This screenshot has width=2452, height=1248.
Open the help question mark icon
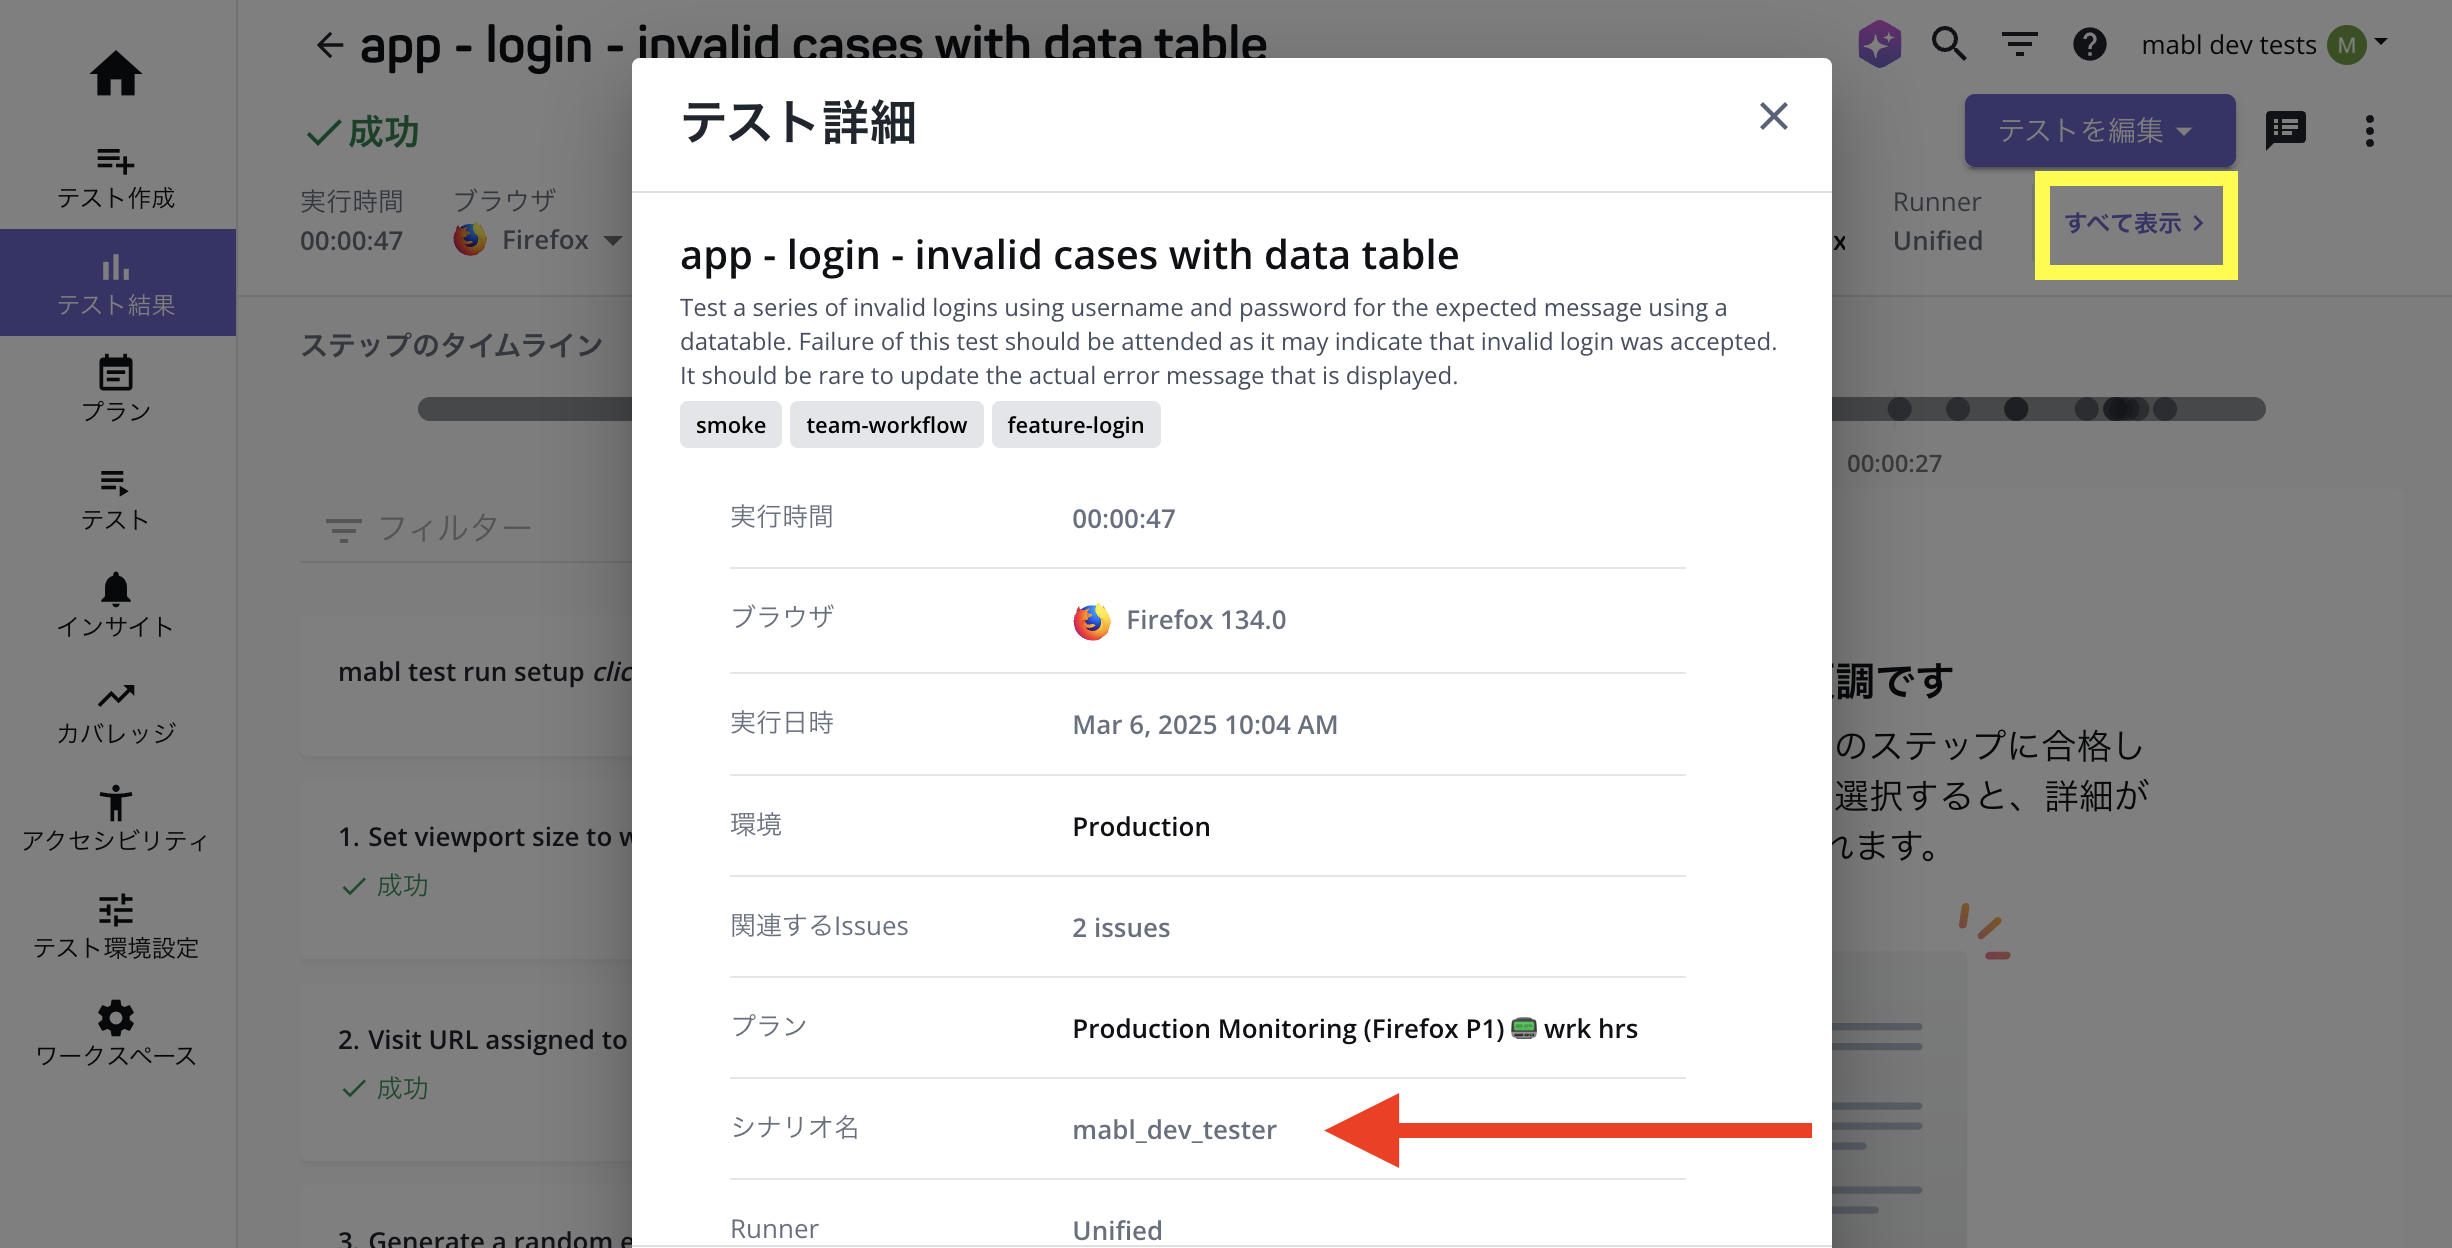point(2089,44)
